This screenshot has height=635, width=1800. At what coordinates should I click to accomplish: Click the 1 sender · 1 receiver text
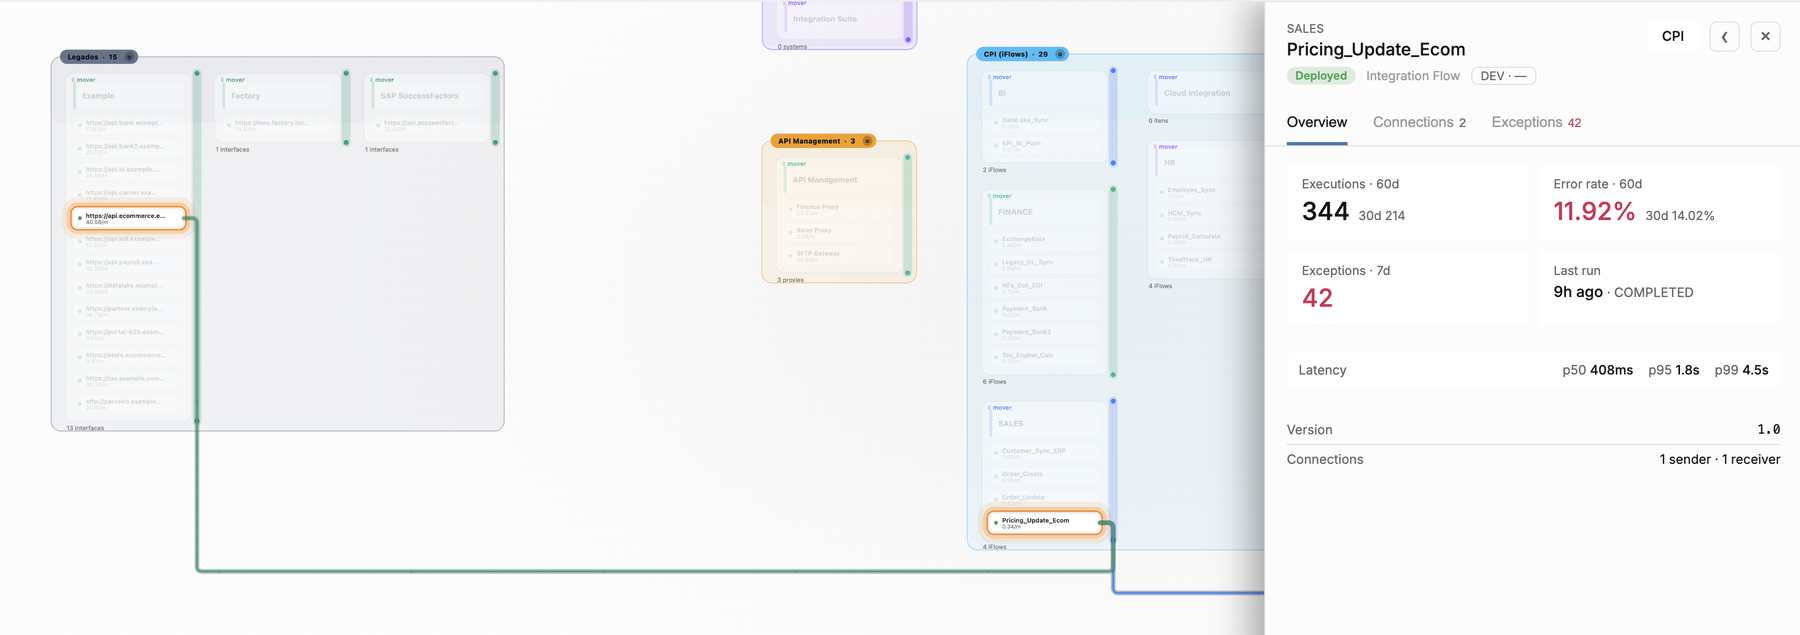[1720, 460]
